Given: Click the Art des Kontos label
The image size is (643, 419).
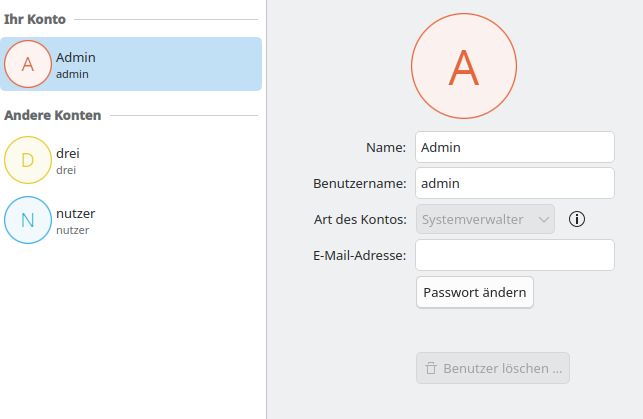Looking at the screenshot, I should click(360, 219).
